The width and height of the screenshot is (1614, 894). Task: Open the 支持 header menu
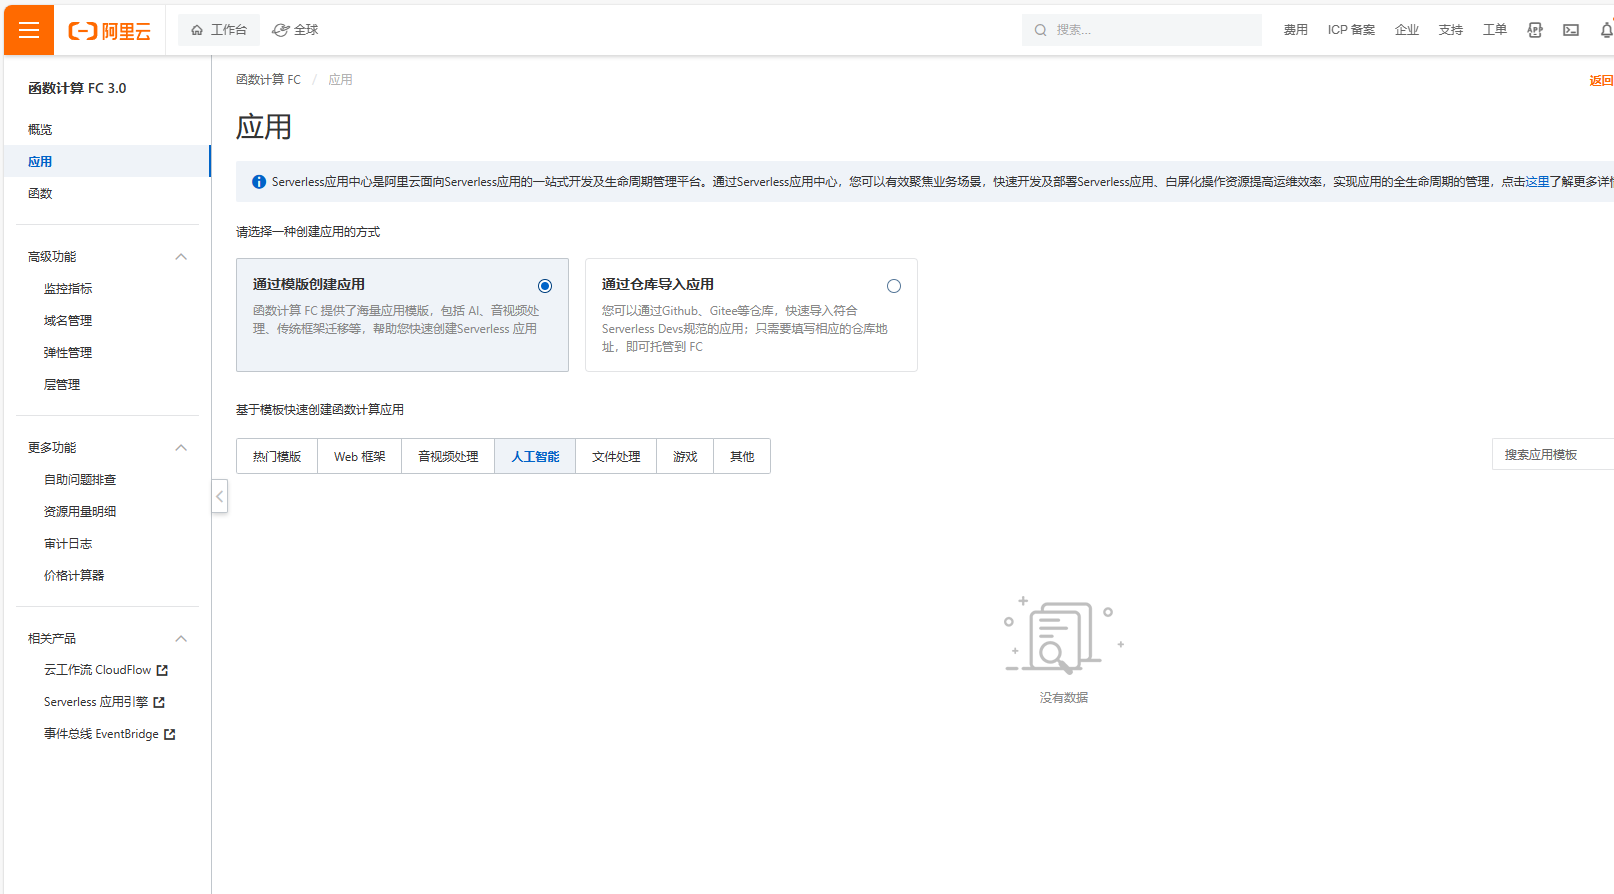click(1451, 30)
